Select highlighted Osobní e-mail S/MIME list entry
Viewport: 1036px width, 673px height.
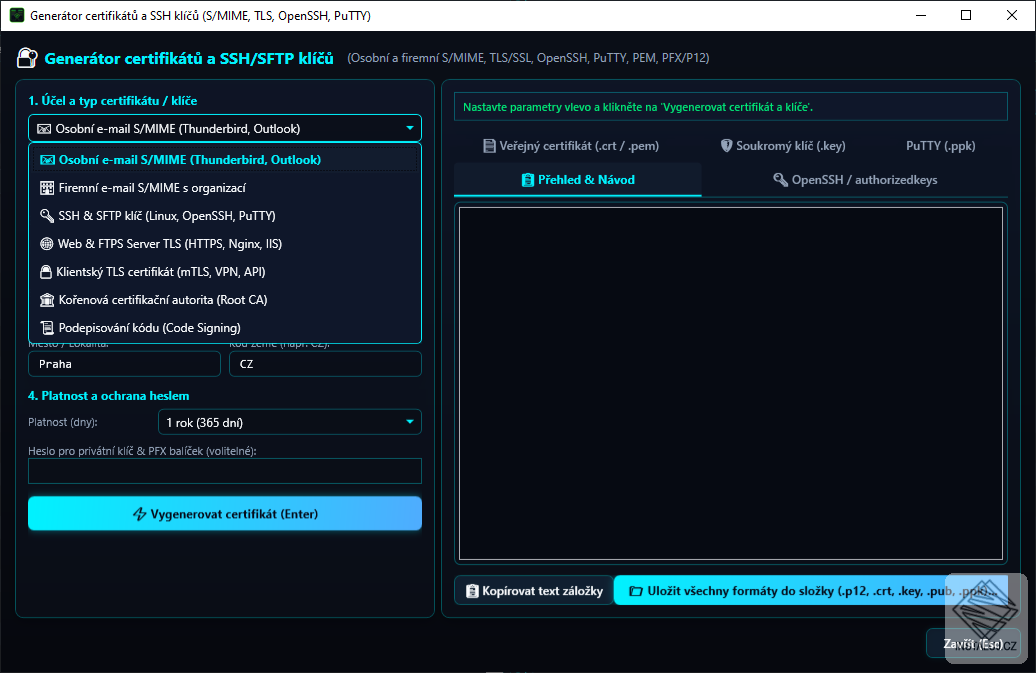[225, 160]
